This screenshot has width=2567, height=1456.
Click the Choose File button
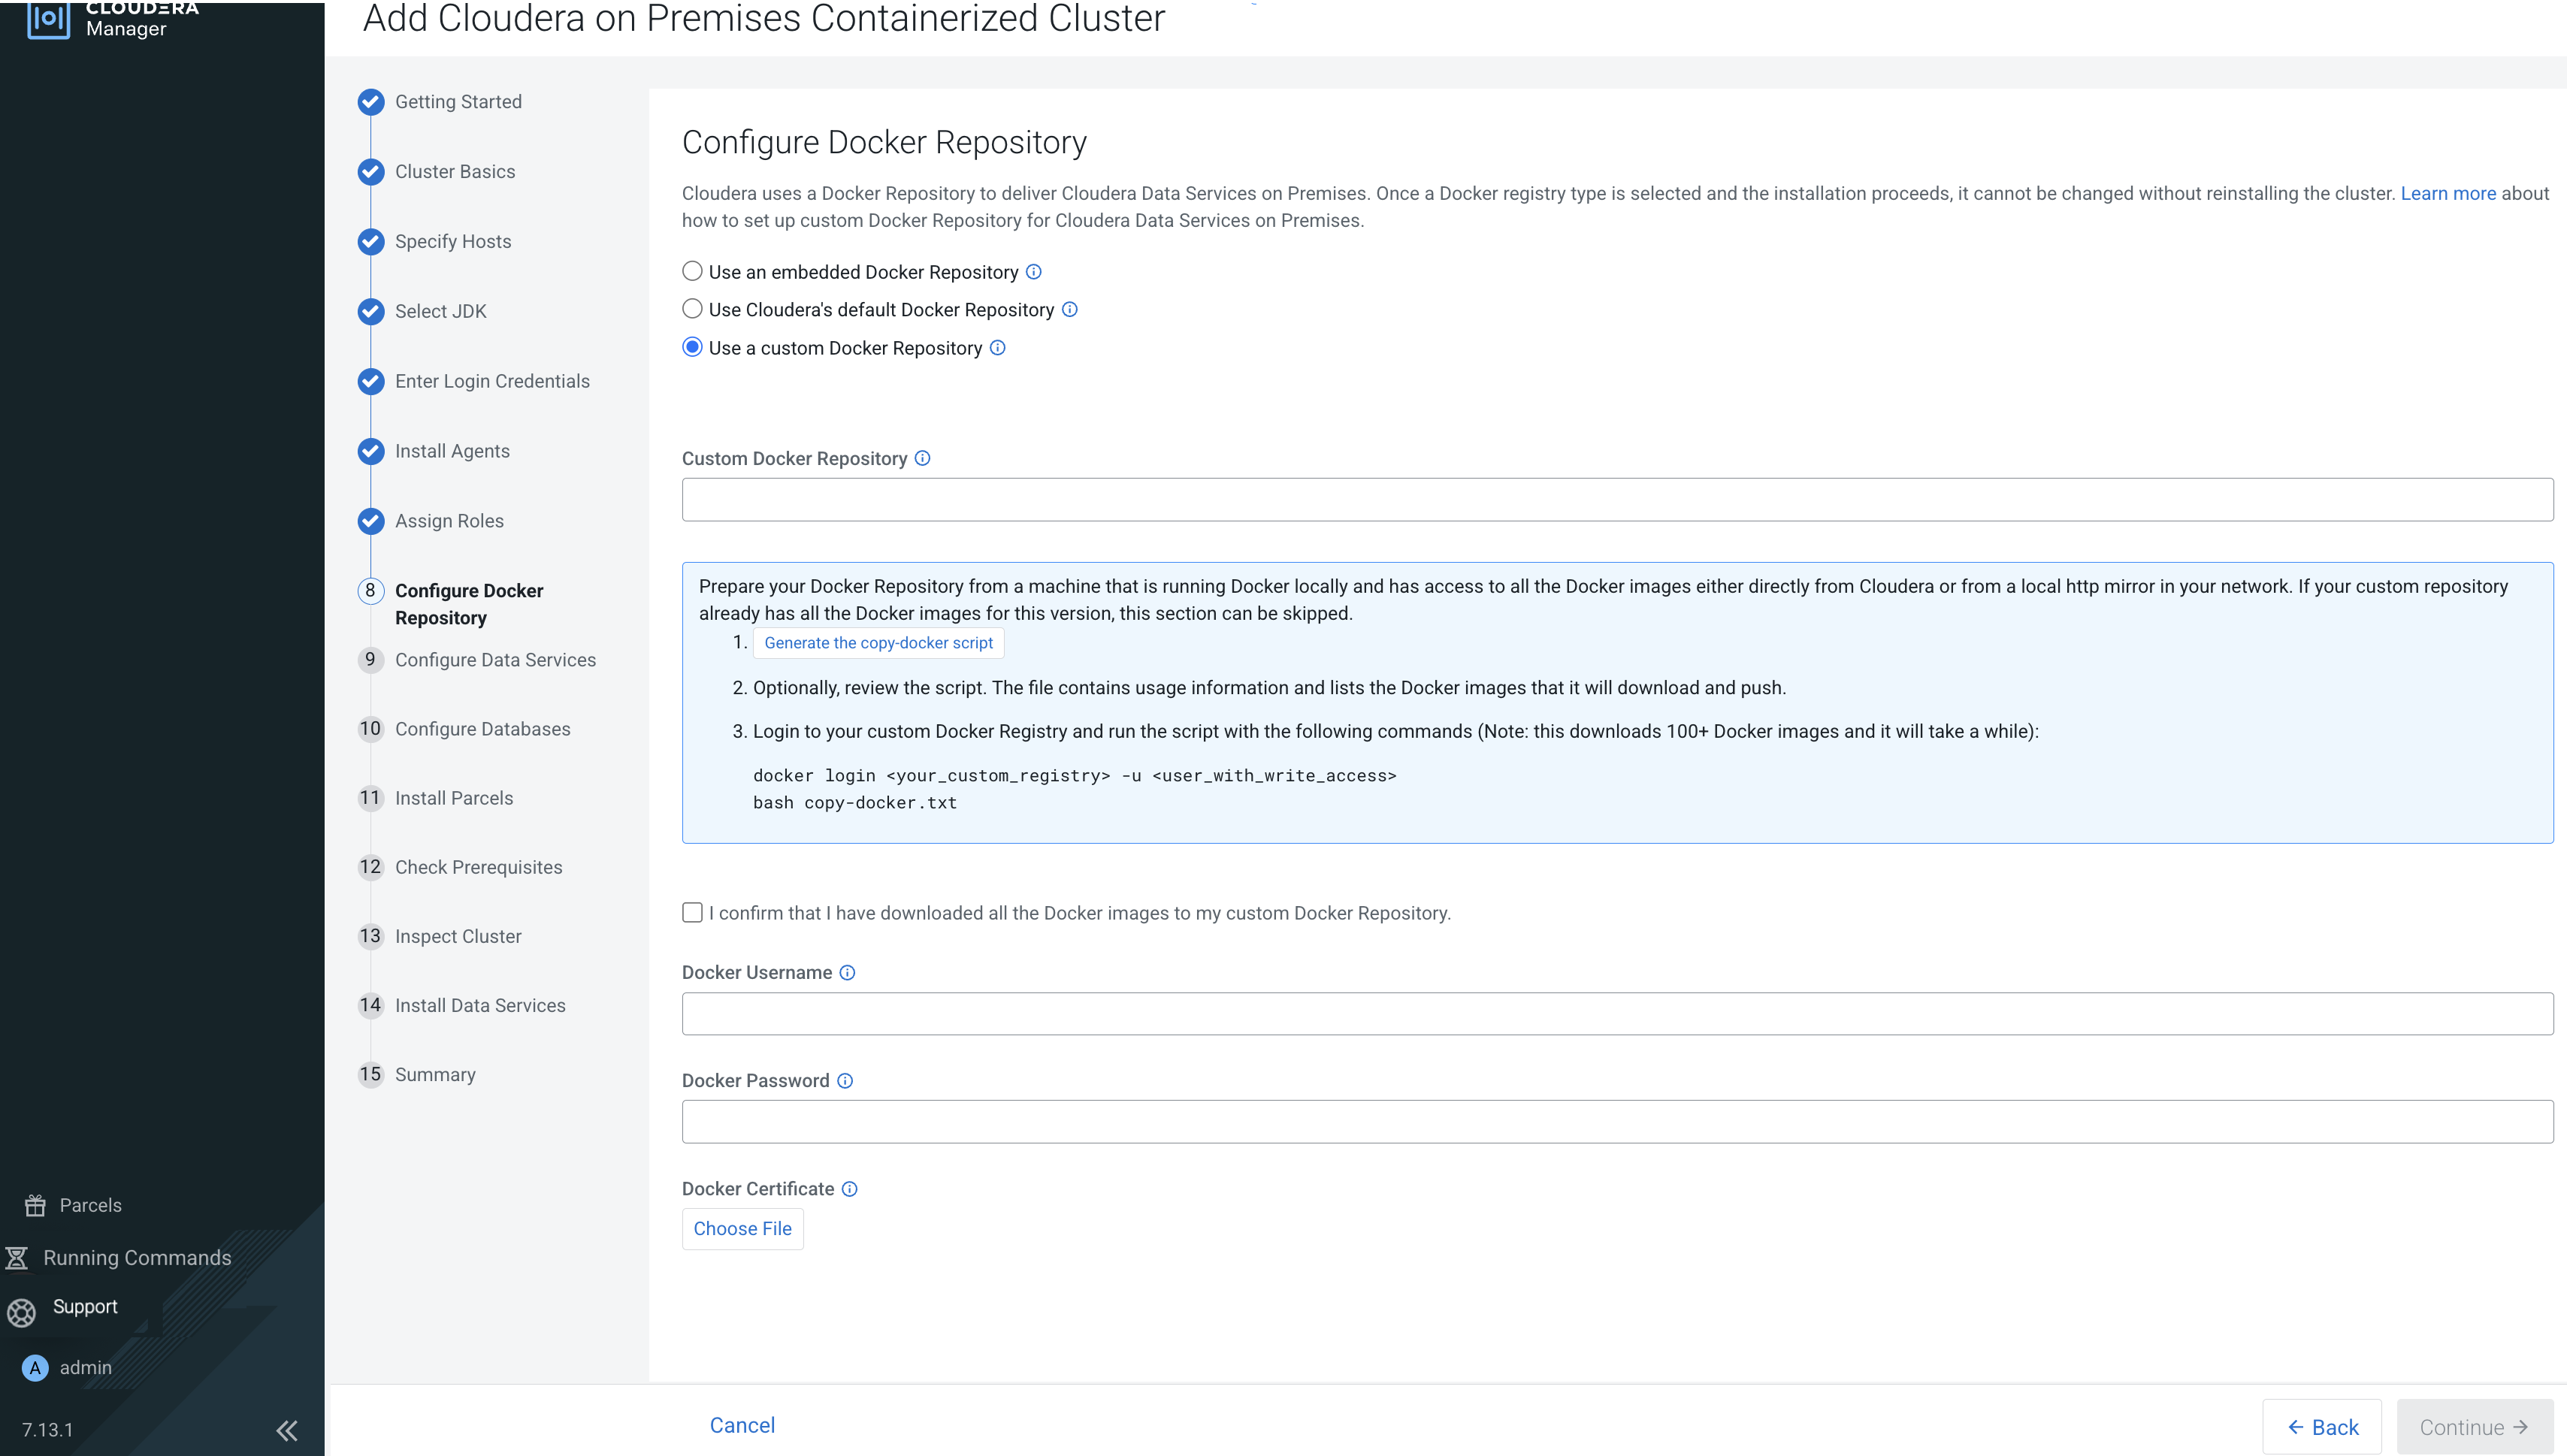[742, 1229]
